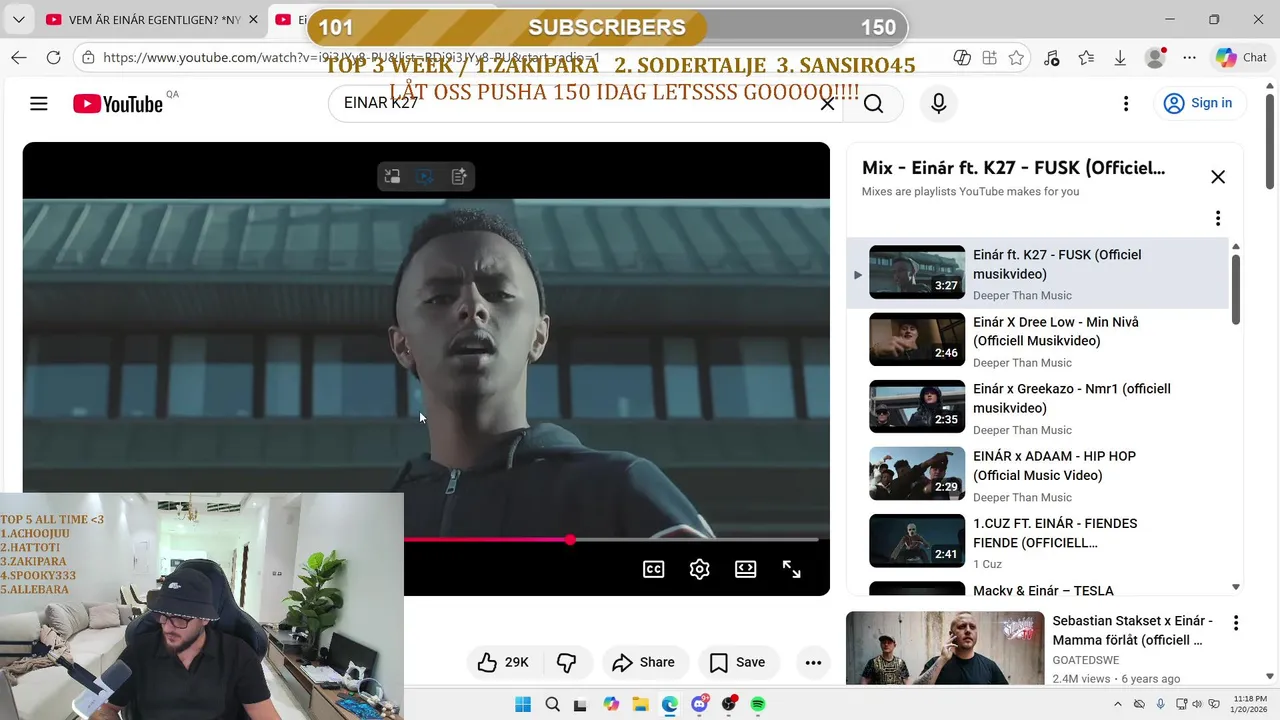Open Spotify from taskbar

tap(758, 704)
